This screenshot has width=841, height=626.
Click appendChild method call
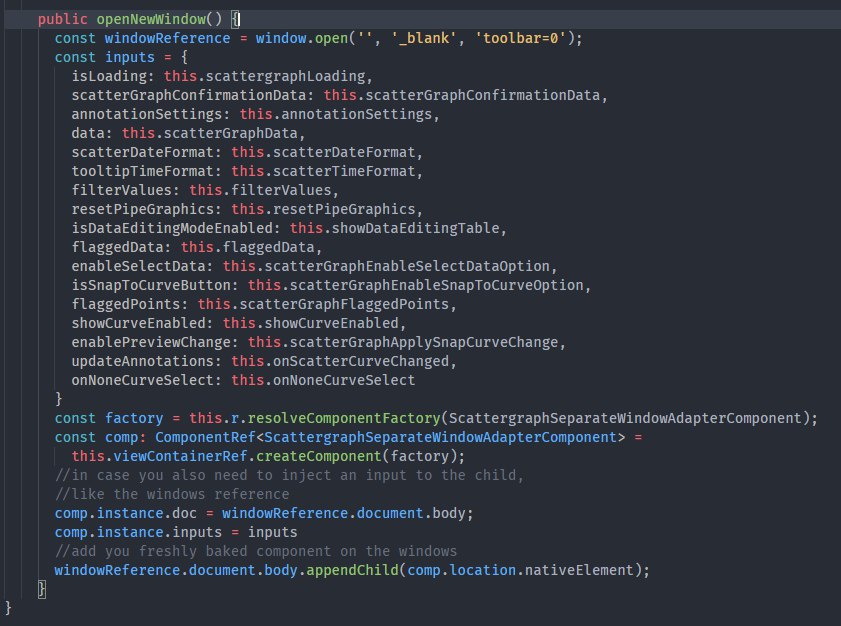352,570
